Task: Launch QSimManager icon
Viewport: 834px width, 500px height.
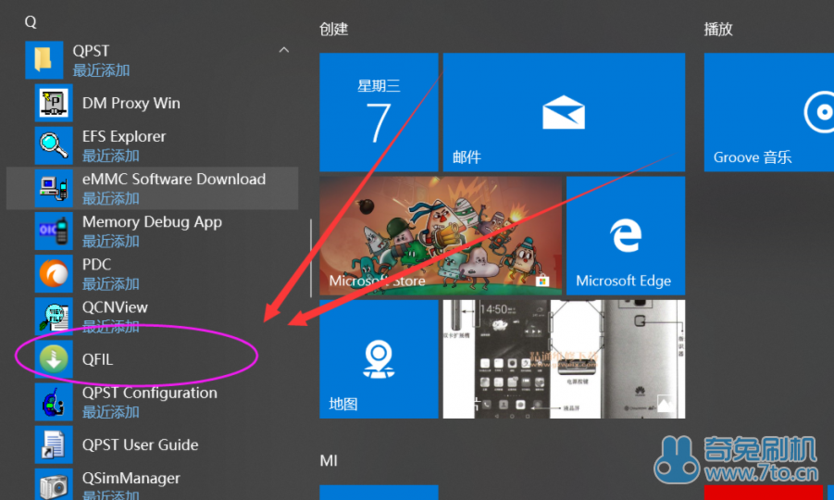Action: click(x=54, y=484)
